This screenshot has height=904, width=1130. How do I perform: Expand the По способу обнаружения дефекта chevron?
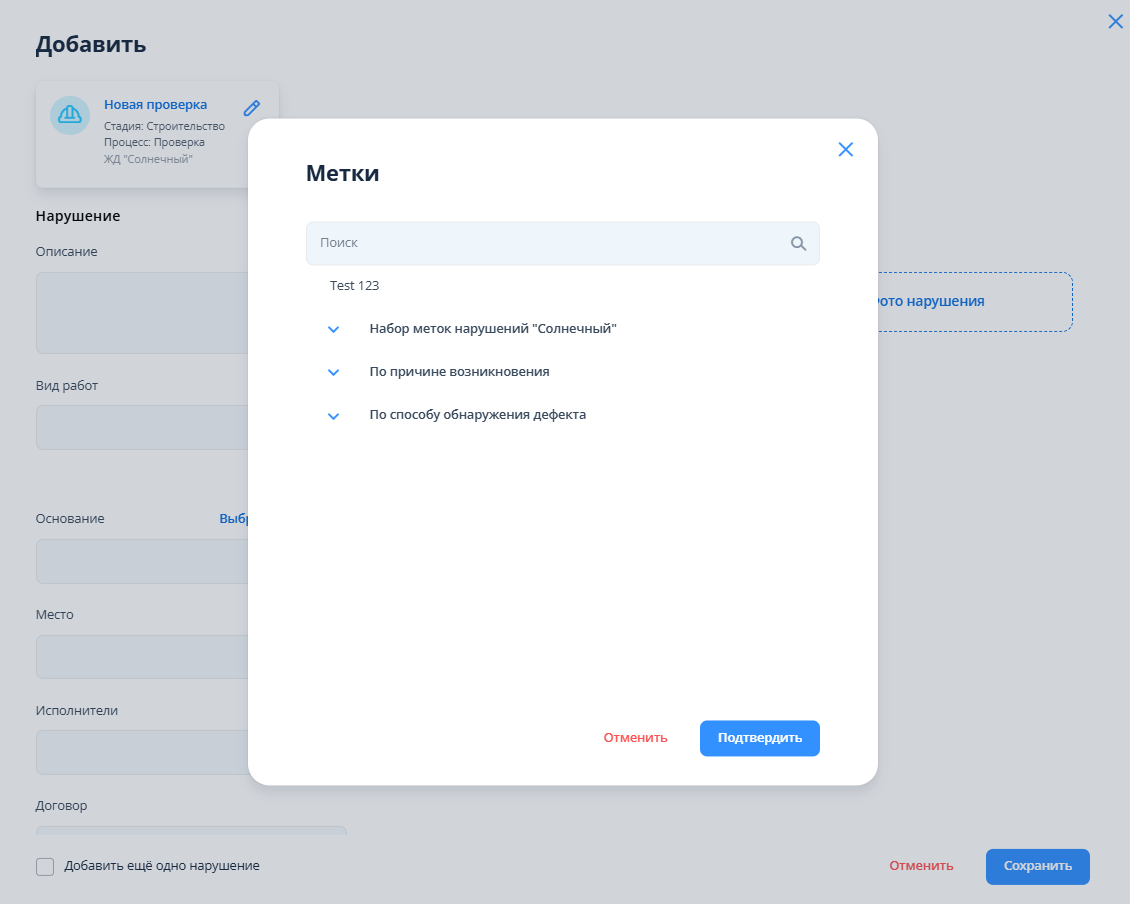click(x=334, y=415)
